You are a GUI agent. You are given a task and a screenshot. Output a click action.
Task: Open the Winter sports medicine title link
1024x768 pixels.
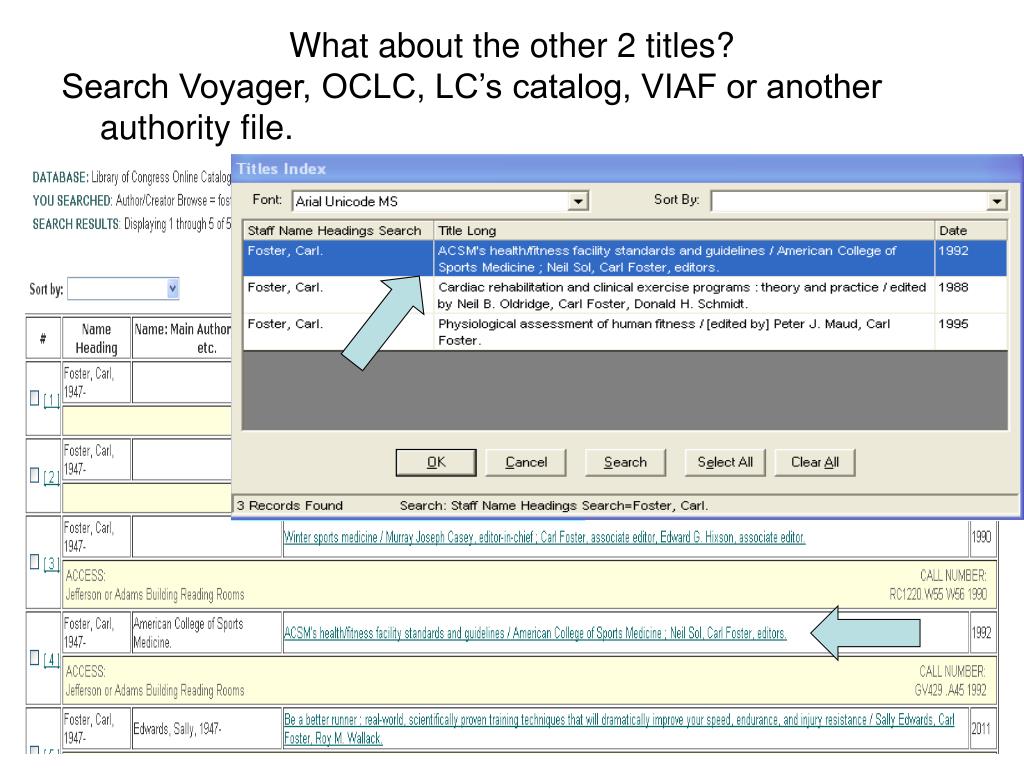[544, 537]
